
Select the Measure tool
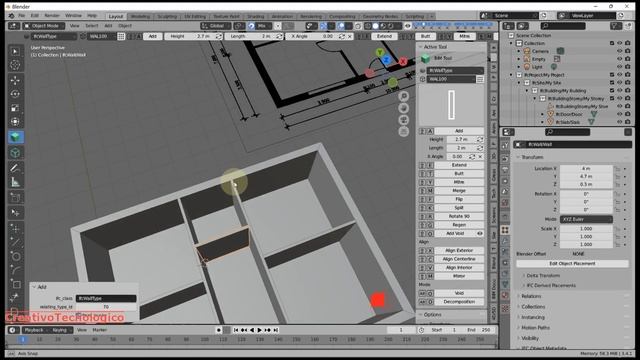(15, 182)
